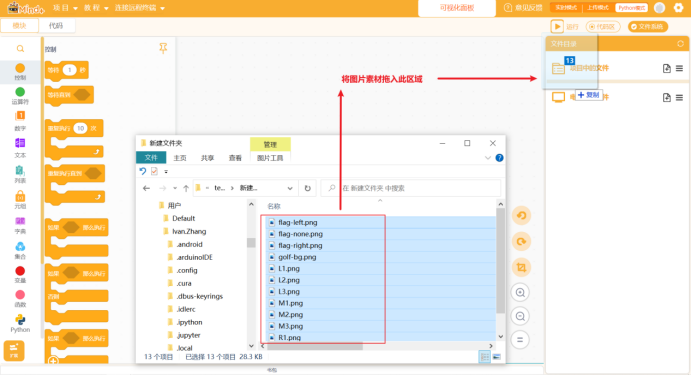Refresh the Explorer address bar
The width and height of the screenshot is (692, 375).
(x=308, y=188)
